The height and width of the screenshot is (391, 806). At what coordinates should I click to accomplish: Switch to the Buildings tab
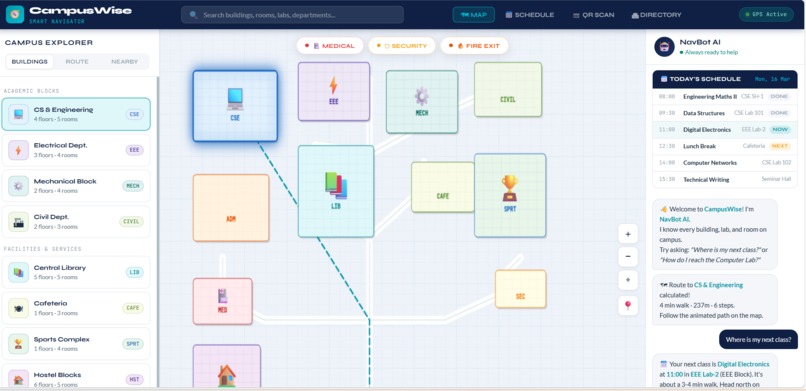coord(29,62)
